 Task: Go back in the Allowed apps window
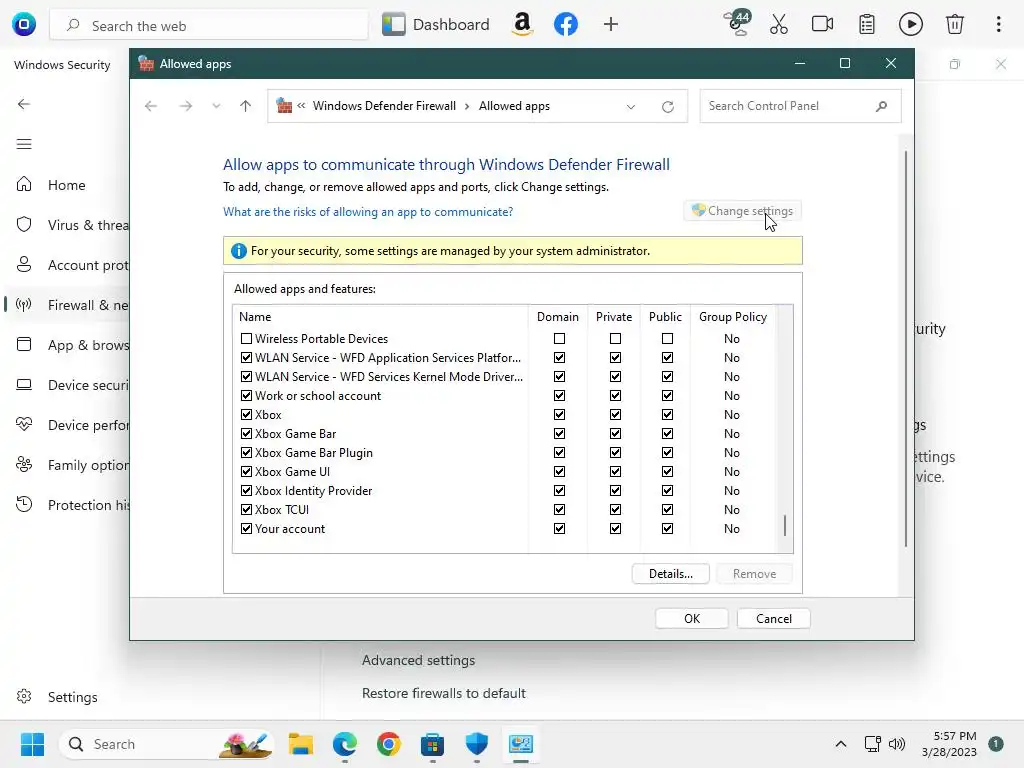click(151, 106)
